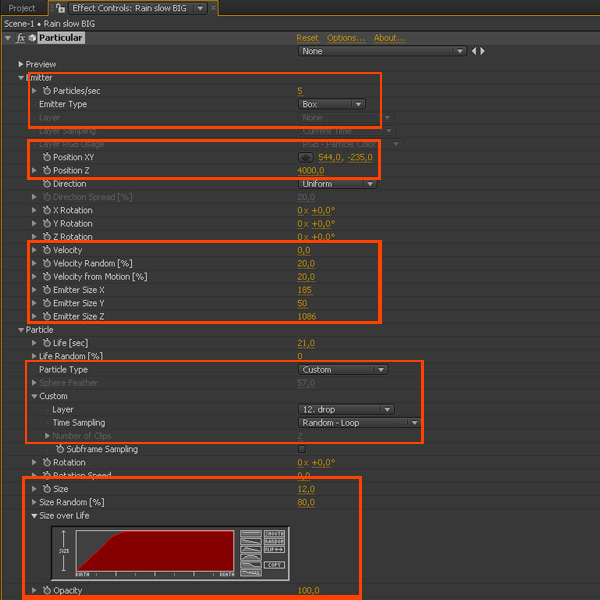The image size is (600, 600).
Task: Open the Particle Type Custom dropdown
Action: [343, 370]
